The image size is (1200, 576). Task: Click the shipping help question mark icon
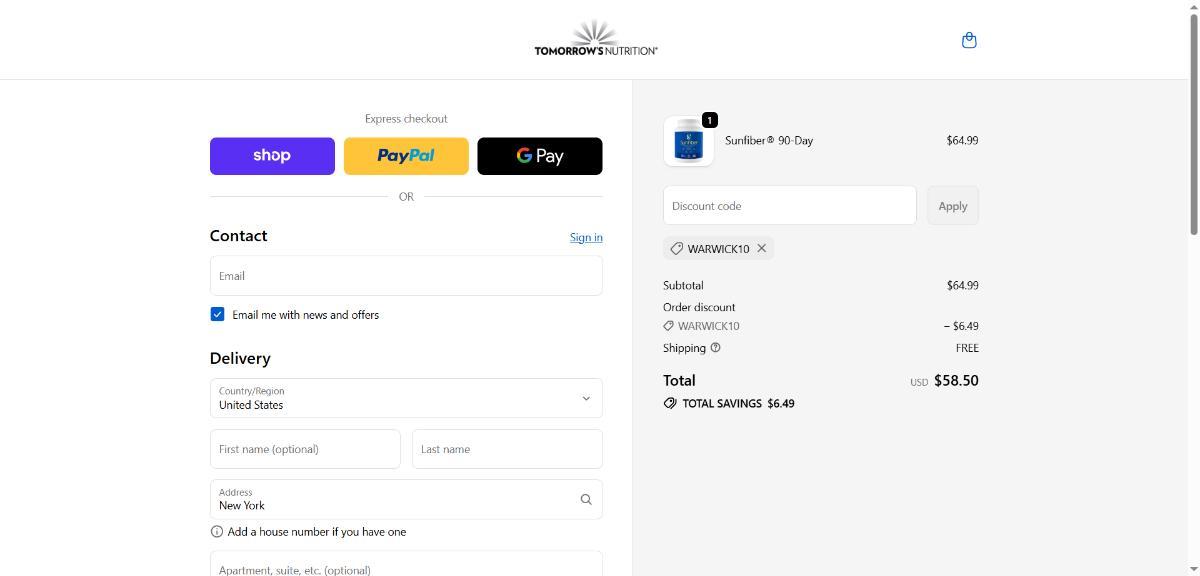point(715,348)
